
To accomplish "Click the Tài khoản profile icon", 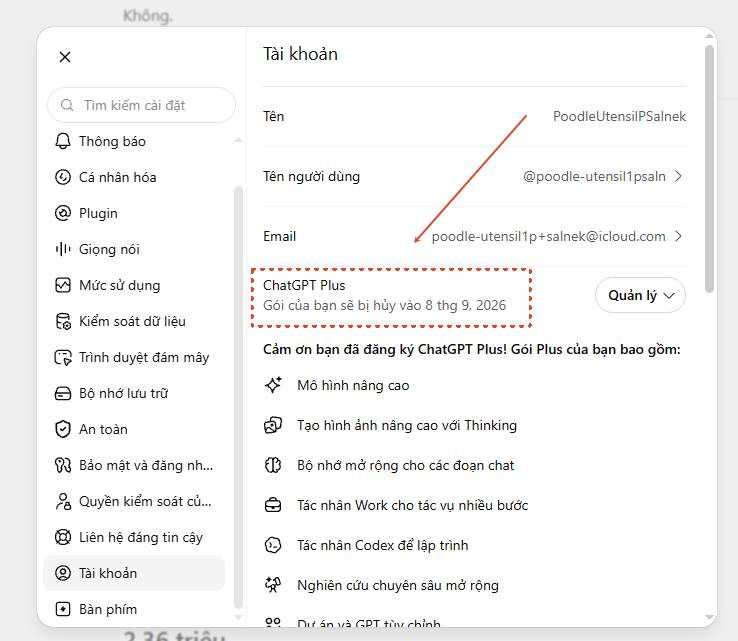I will 63,573.
